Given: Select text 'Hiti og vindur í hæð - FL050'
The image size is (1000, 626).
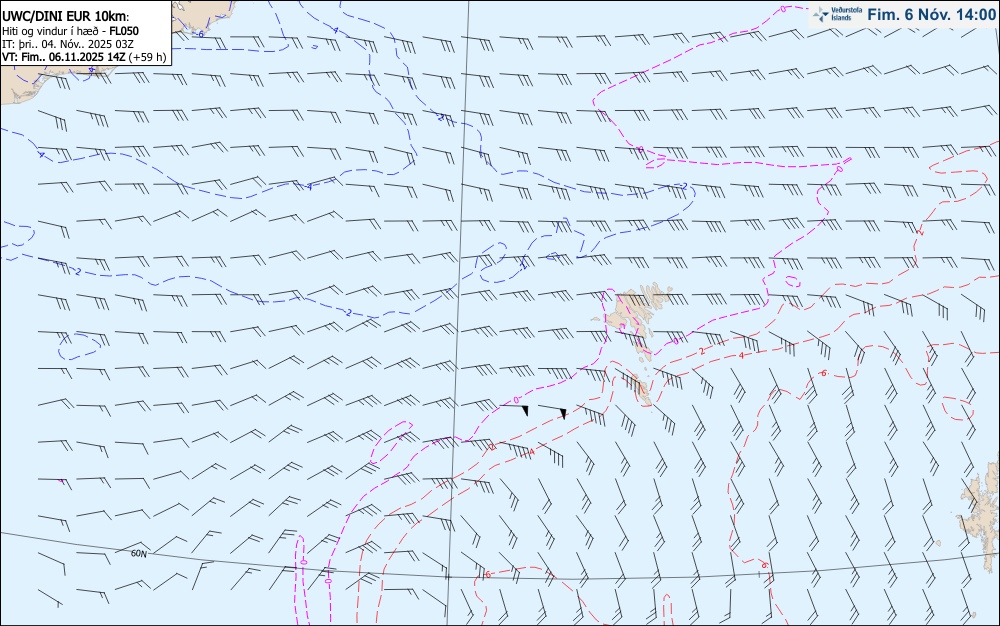Looking at the screenshot, I should pyautogui.click(x=71, y=31).
